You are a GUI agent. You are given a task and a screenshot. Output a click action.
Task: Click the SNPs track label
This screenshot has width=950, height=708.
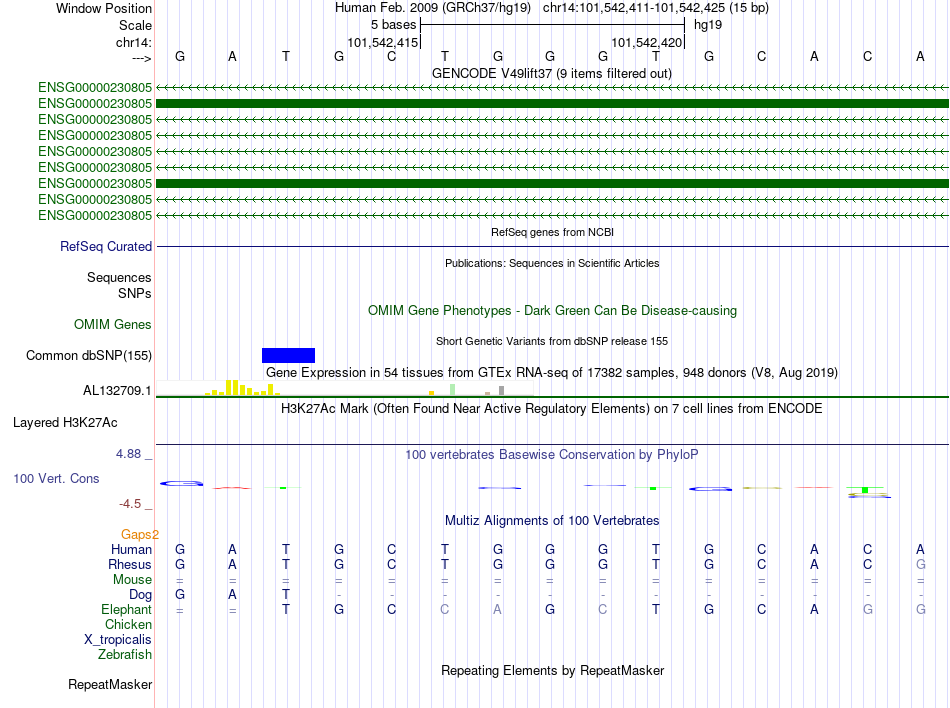click(x=135, y=293)
